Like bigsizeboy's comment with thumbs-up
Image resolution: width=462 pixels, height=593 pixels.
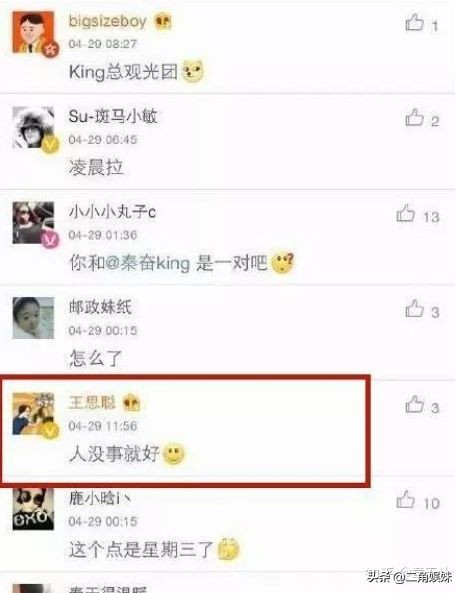tap(414, 22)
